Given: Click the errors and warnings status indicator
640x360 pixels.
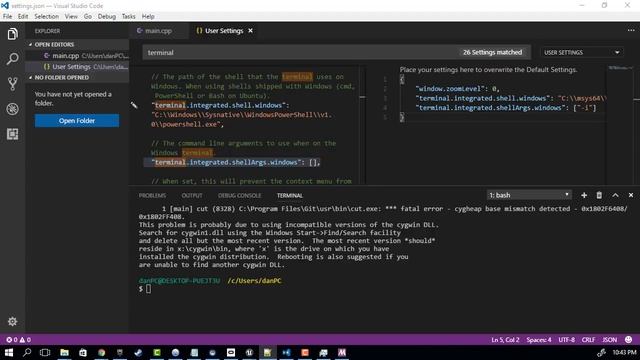Looking at the screenshot, I should tap(18, 340).
